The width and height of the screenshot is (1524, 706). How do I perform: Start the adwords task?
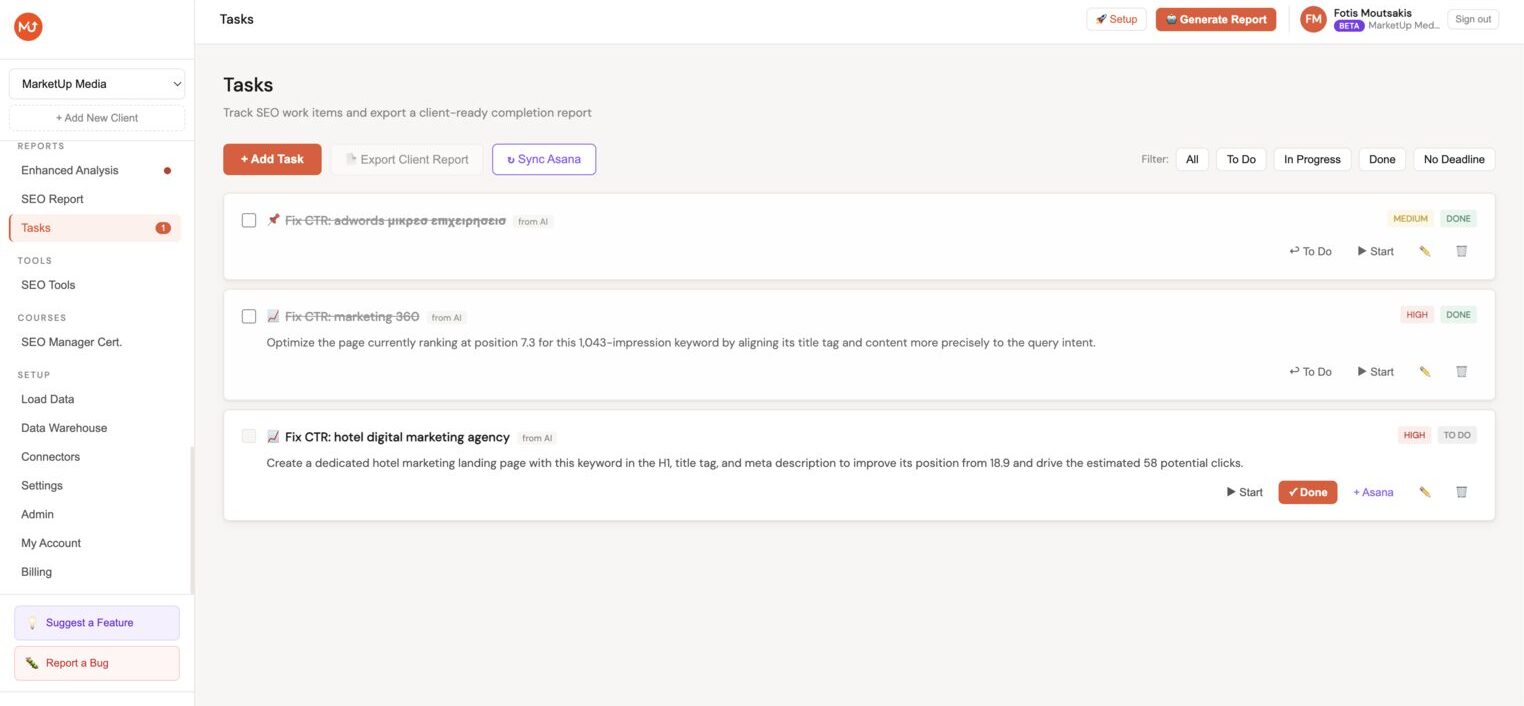[1376, 251]
